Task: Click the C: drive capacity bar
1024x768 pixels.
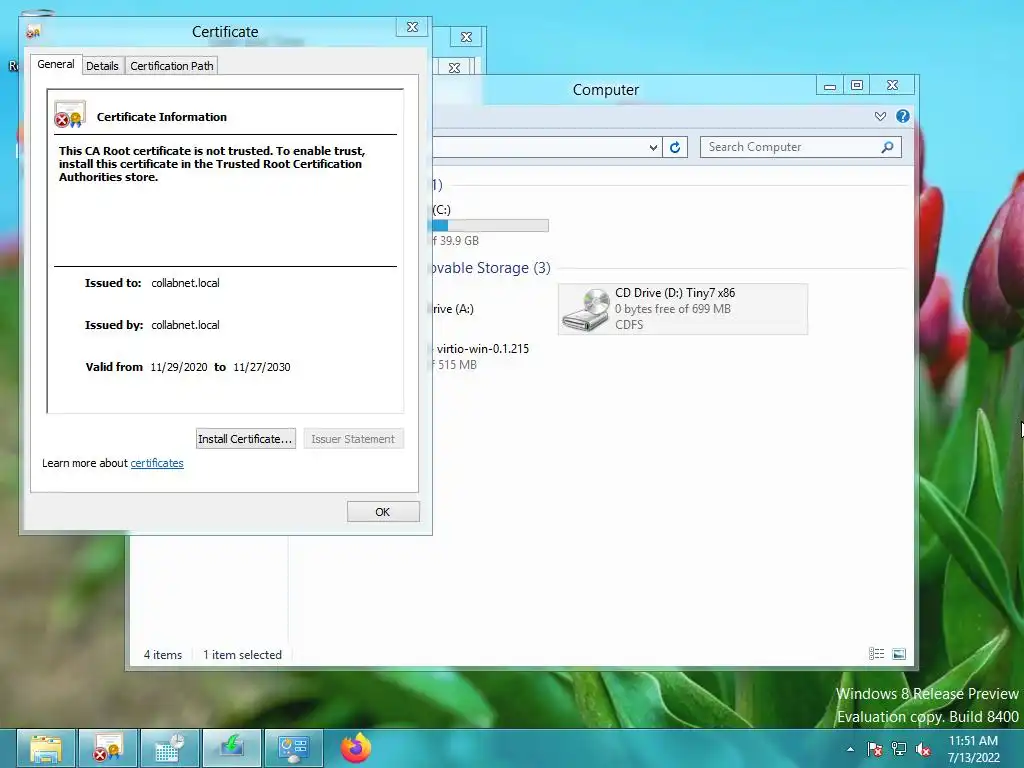Action: (x=490, y=225)
